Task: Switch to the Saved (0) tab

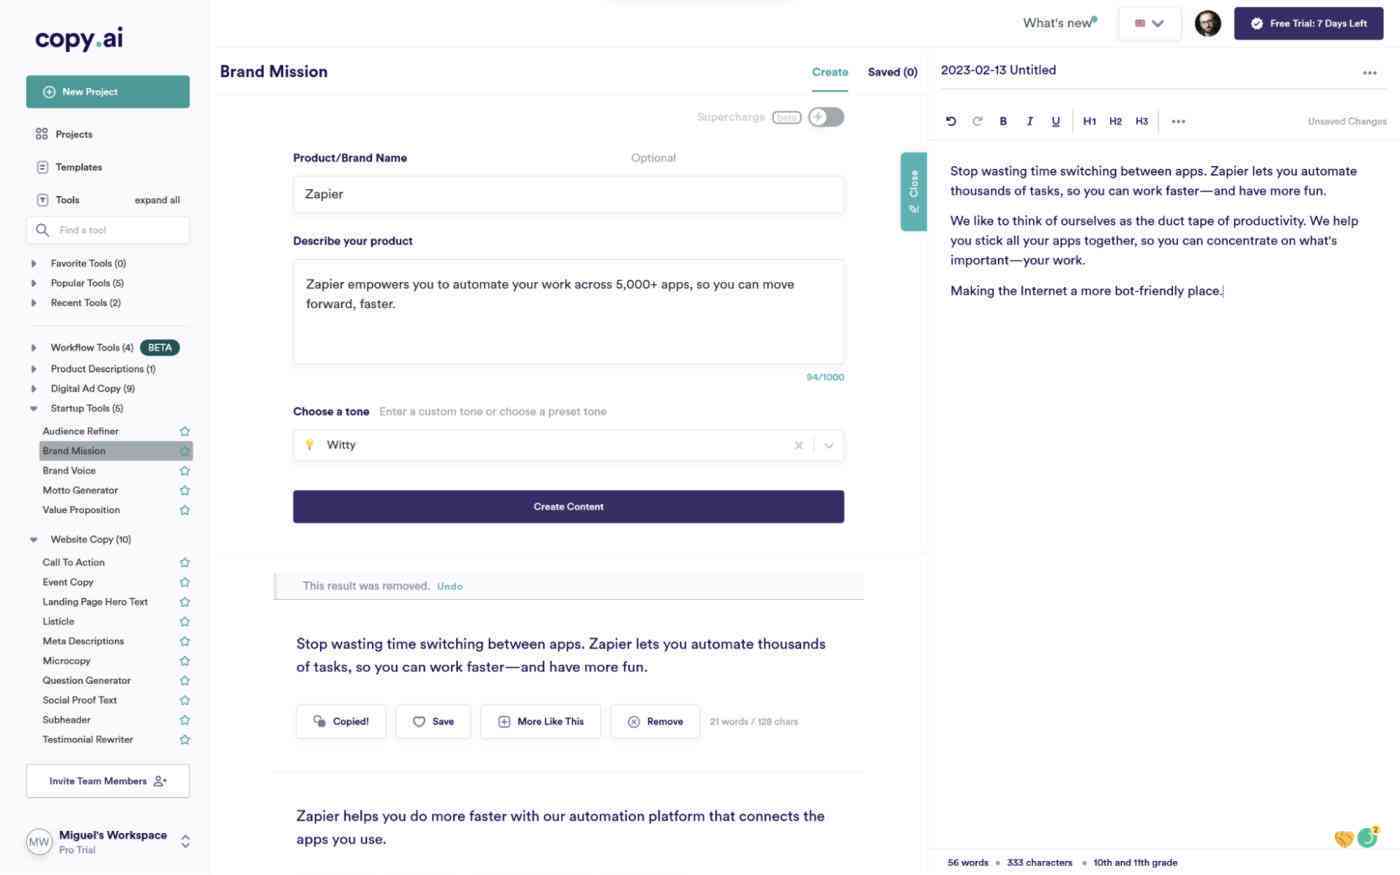Action: point(892,72)
